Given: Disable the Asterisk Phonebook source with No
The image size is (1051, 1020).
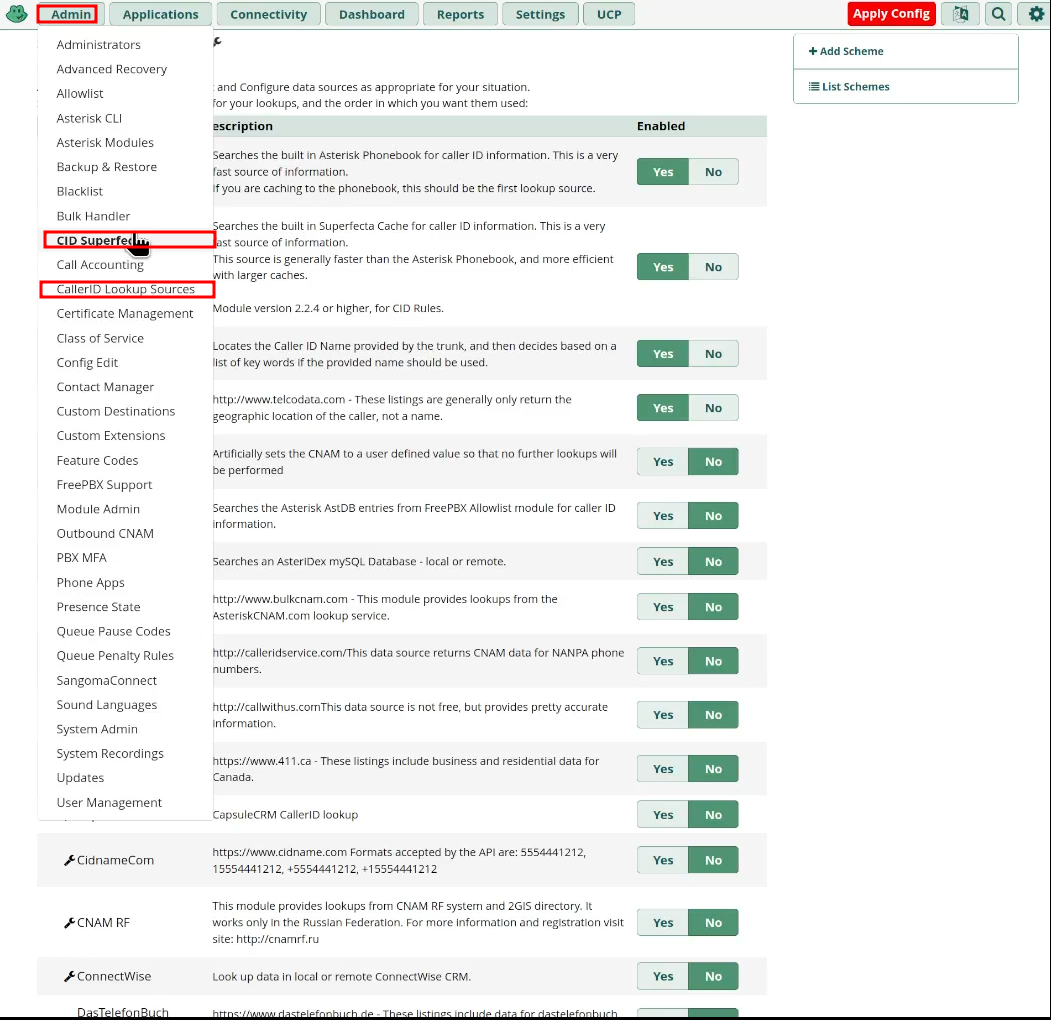Looking at the screenshot, I should [x=713, y=172].
